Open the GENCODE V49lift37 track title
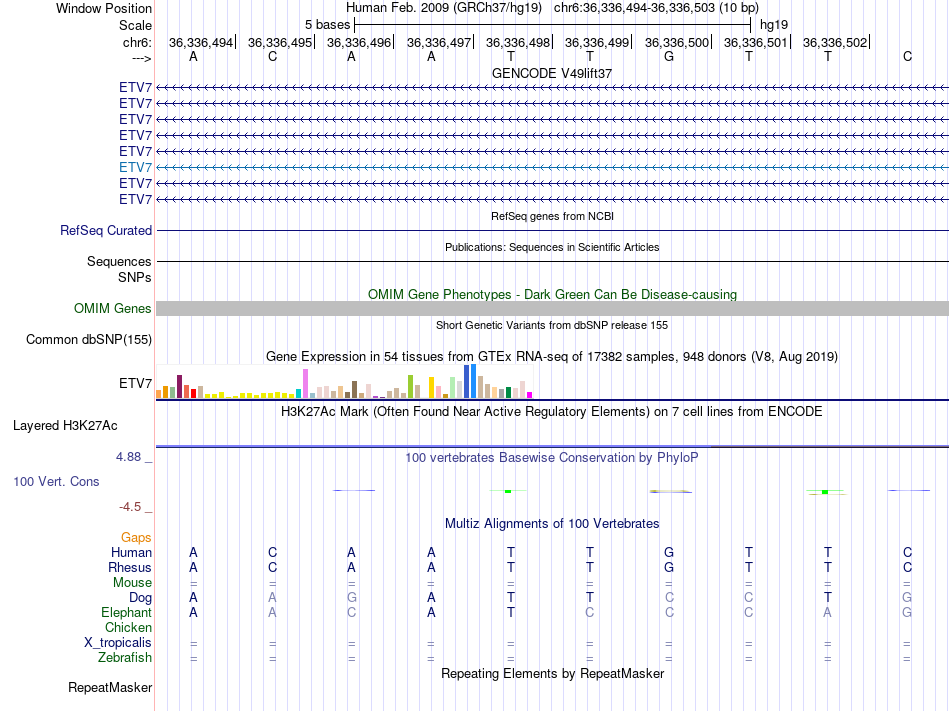 (x=552, y=73)
